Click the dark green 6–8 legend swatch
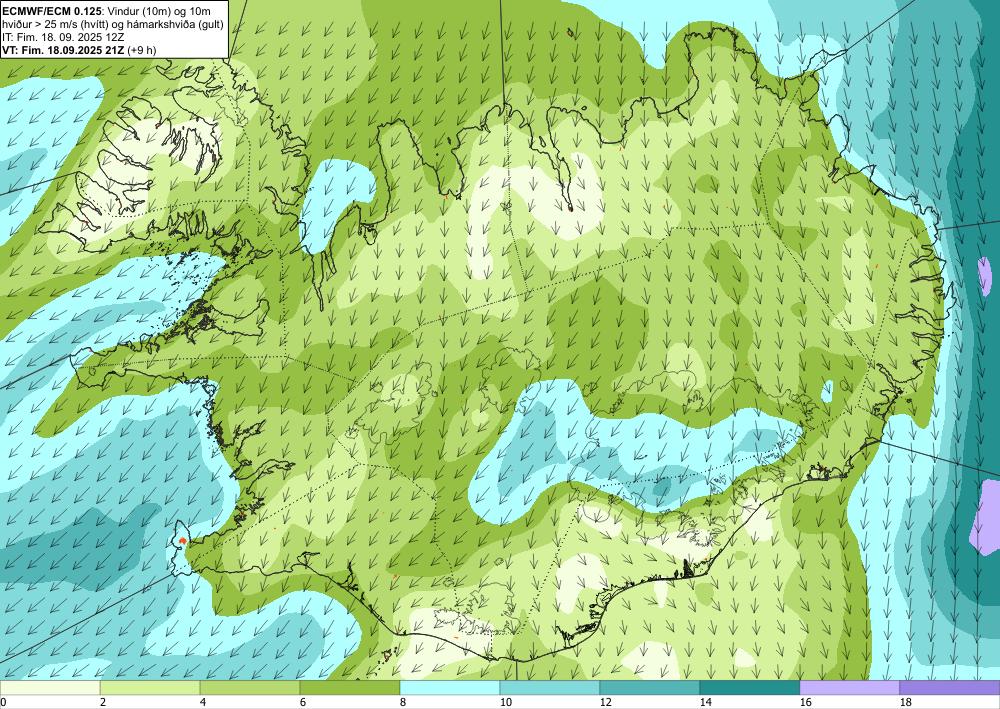The image size is (1000, 709). 350,688
